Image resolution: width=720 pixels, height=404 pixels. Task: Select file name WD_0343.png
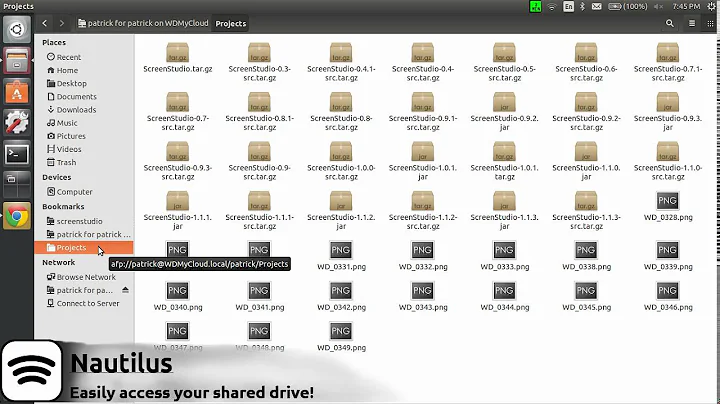[x=423, y=307]
